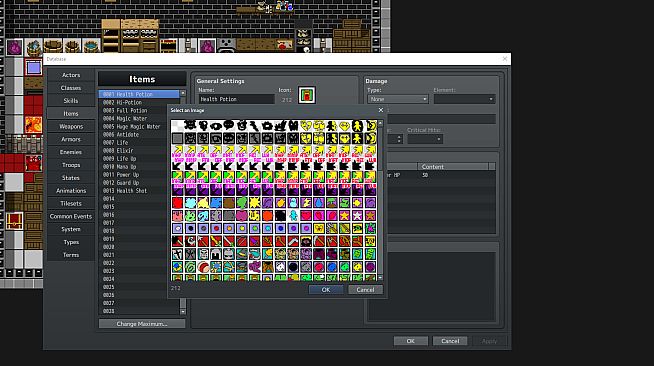Pick the yellow broken heart icon on a white background

[306, 125]
